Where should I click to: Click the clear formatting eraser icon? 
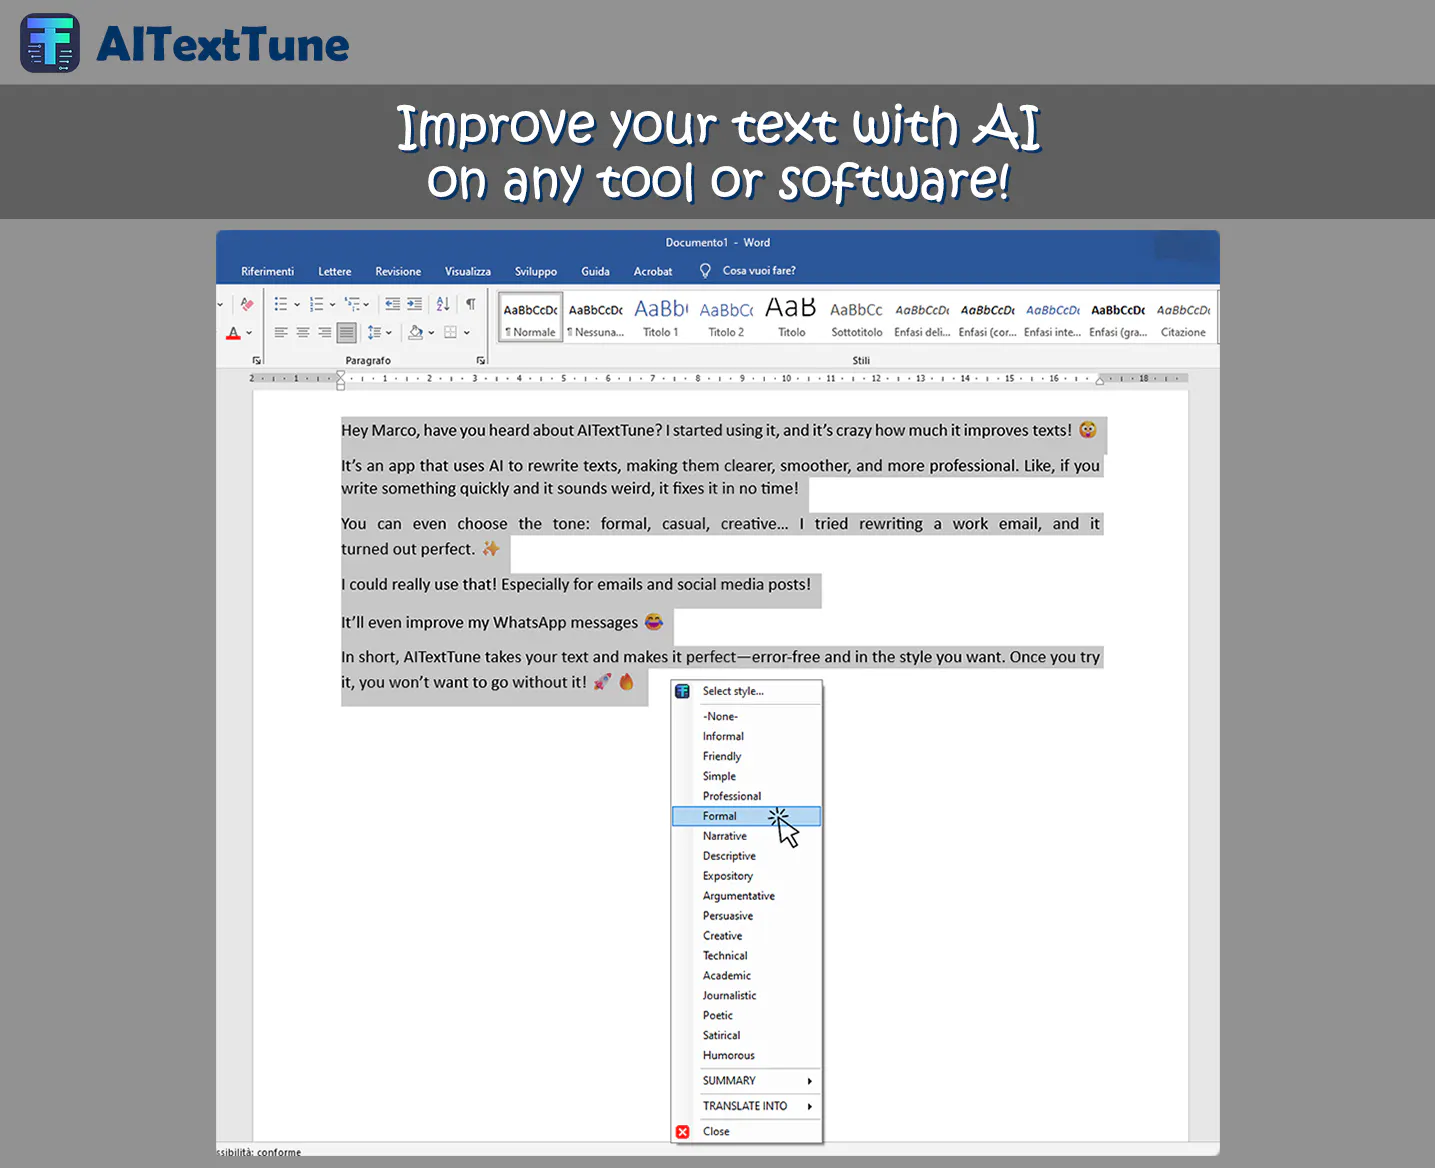coord(247,304)
